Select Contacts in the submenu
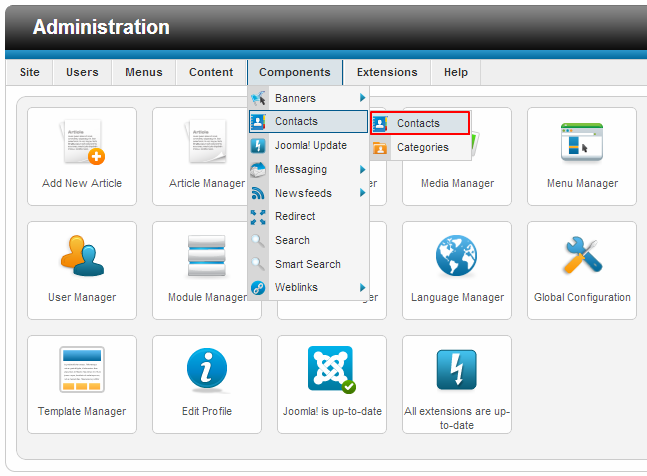 420,123
